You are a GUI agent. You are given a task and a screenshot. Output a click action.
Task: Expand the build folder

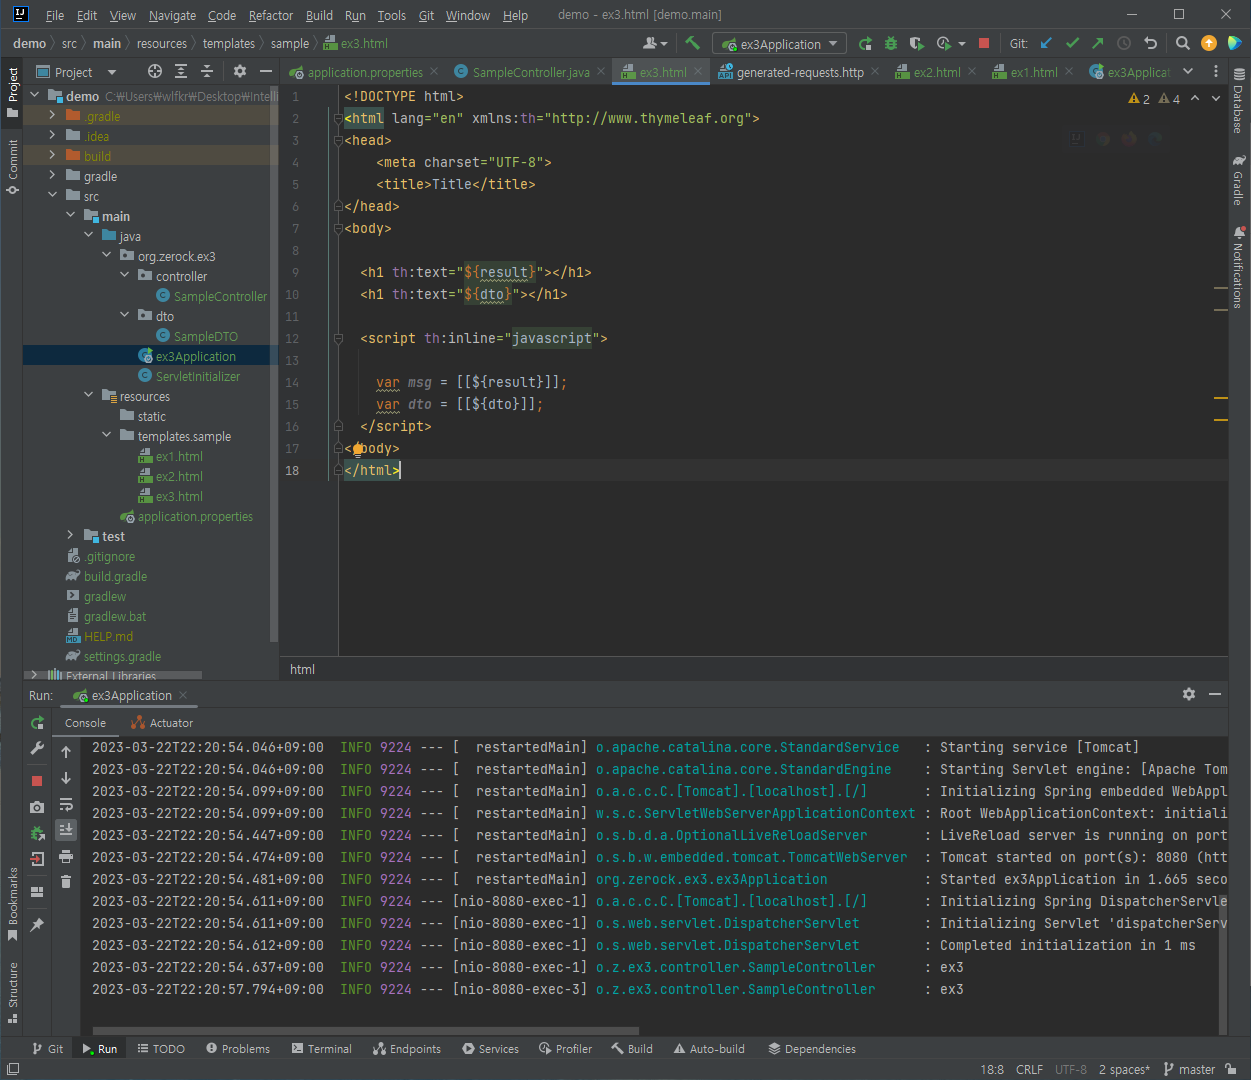53,156
